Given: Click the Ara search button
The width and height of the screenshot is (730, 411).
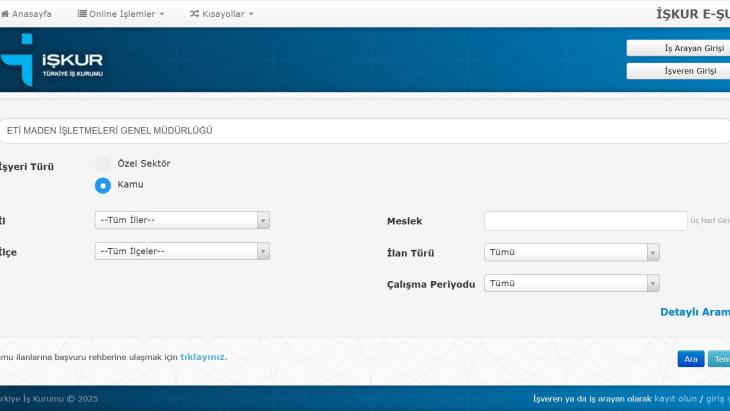Looking at the screenshot, I should coord(691,359).
